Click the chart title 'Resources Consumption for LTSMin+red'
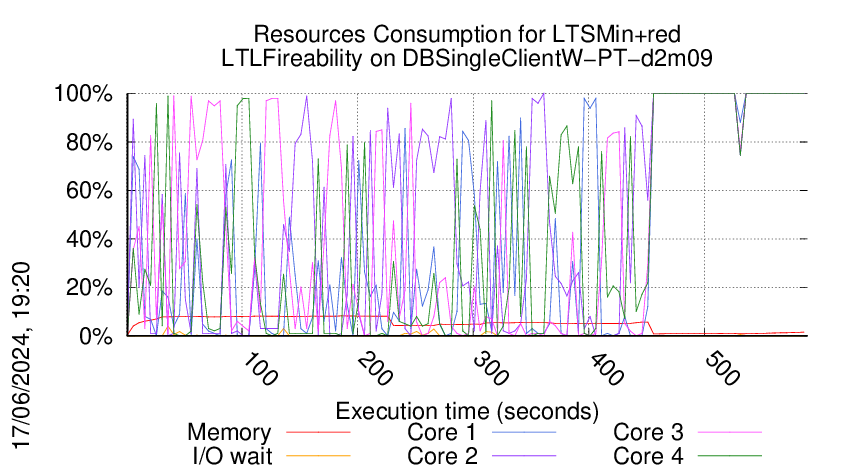This screenshot has width=850, height=475. click(467, 34)
